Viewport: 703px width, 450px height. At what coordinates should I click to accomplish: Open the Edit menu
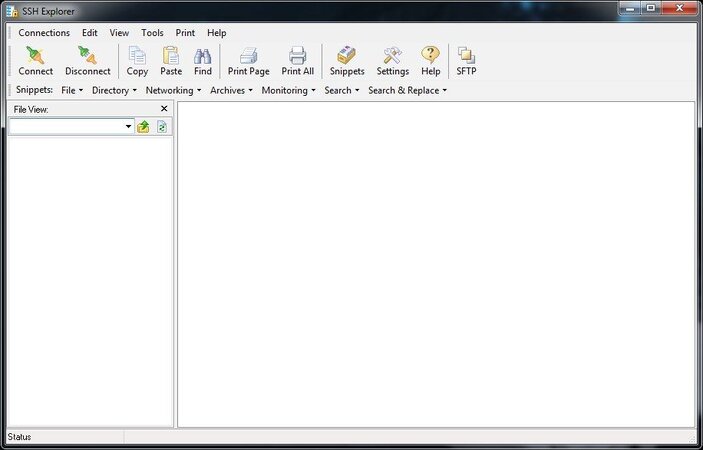(x=90, y=33)
